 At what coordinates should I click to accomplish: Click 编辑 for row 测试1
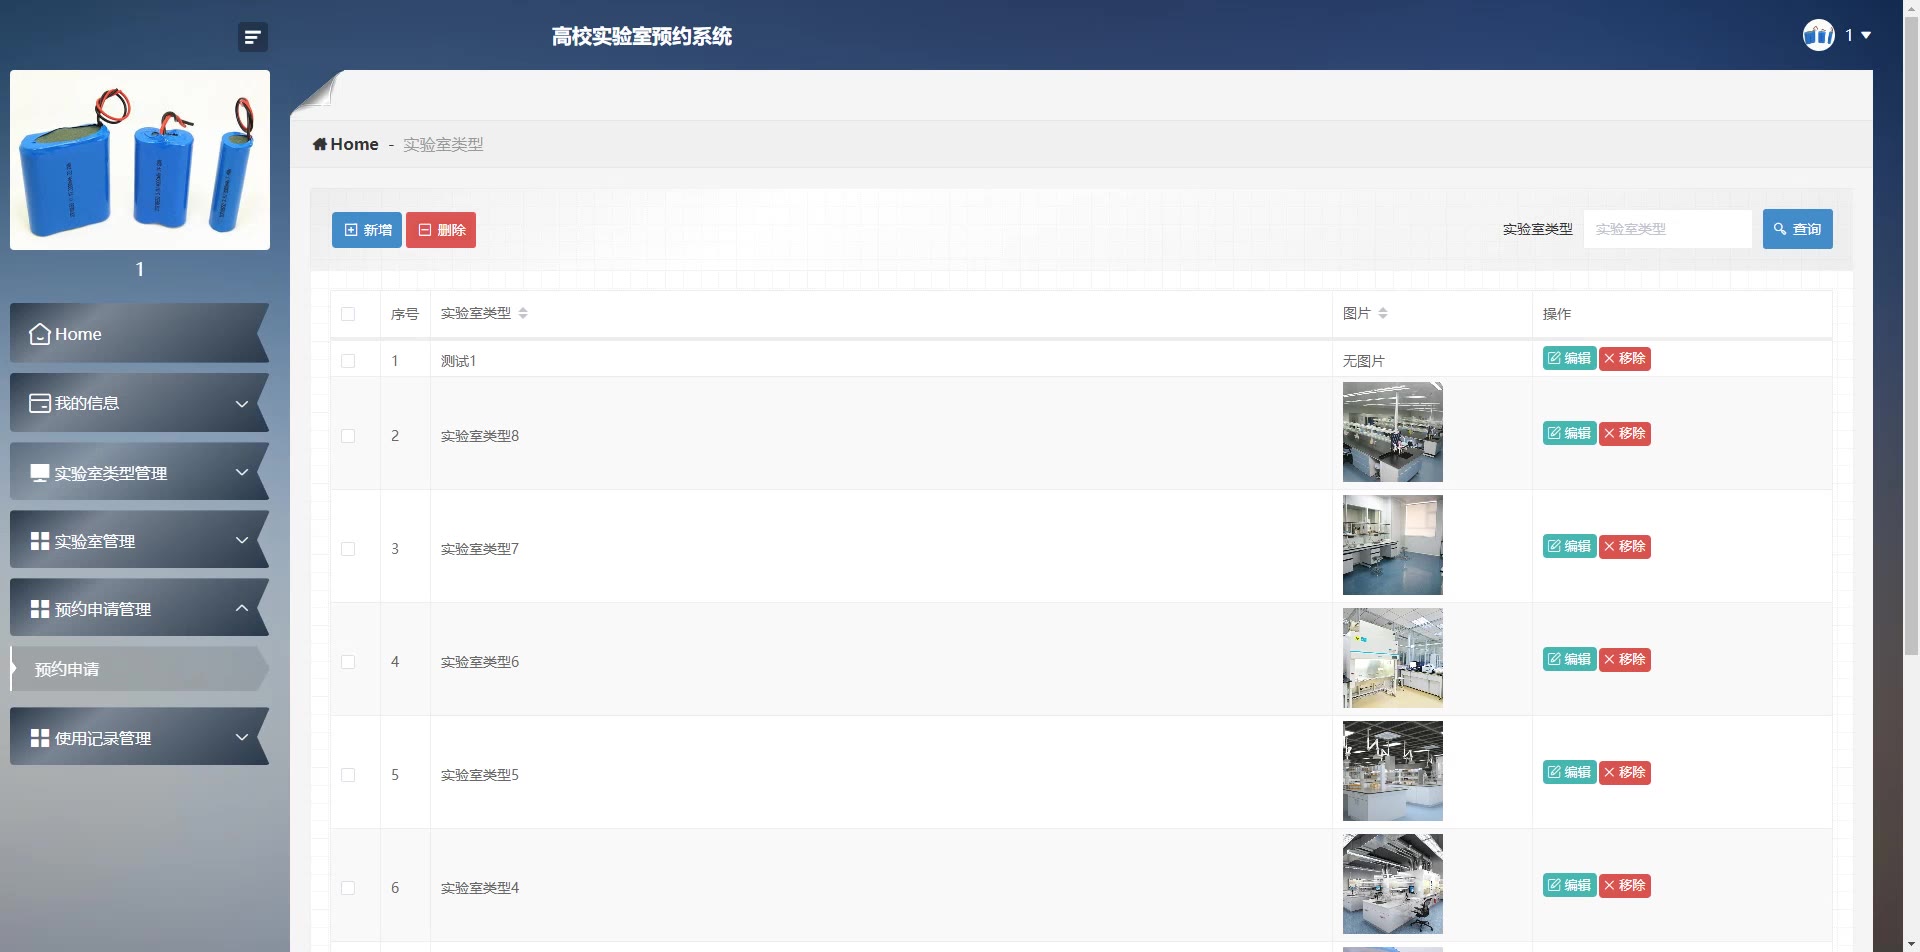[x=1569, y=358]
